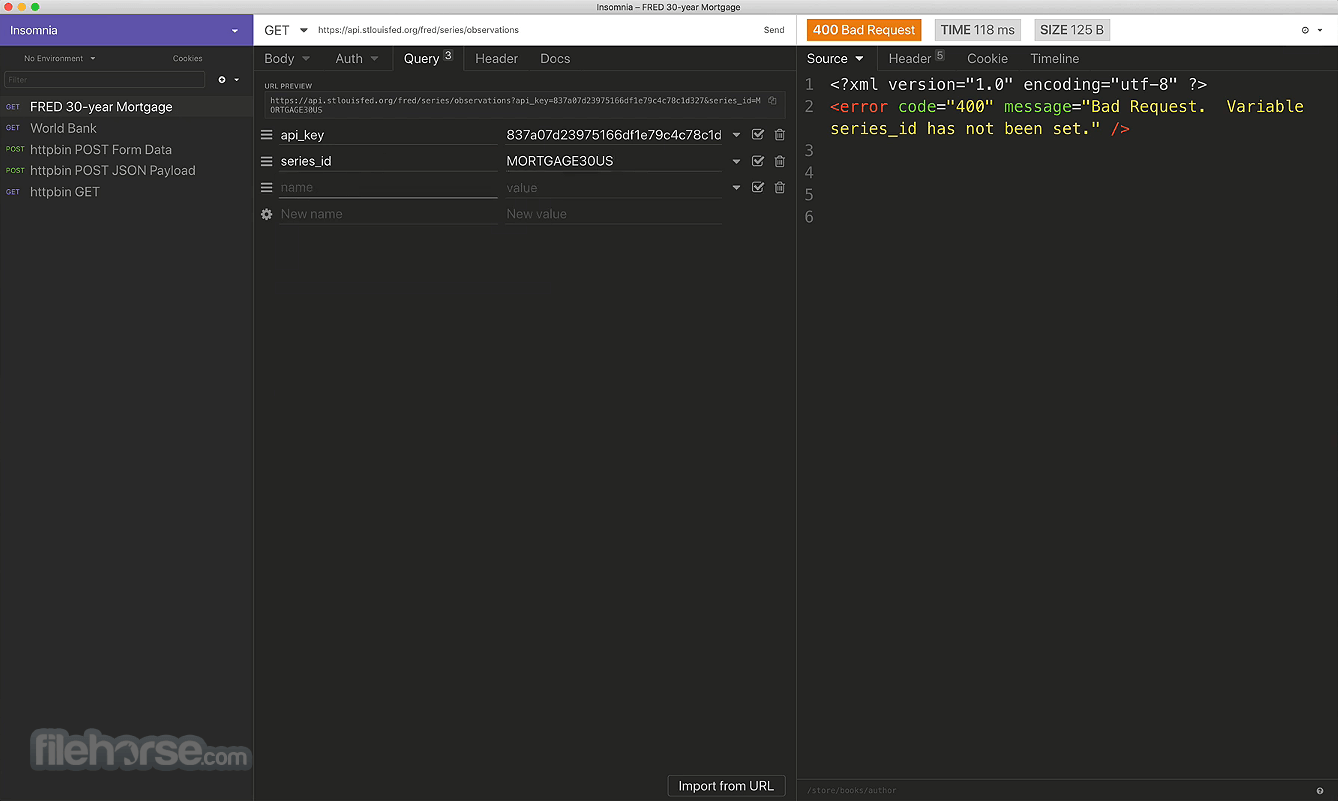Click the URL preview text

pos(516,105)
